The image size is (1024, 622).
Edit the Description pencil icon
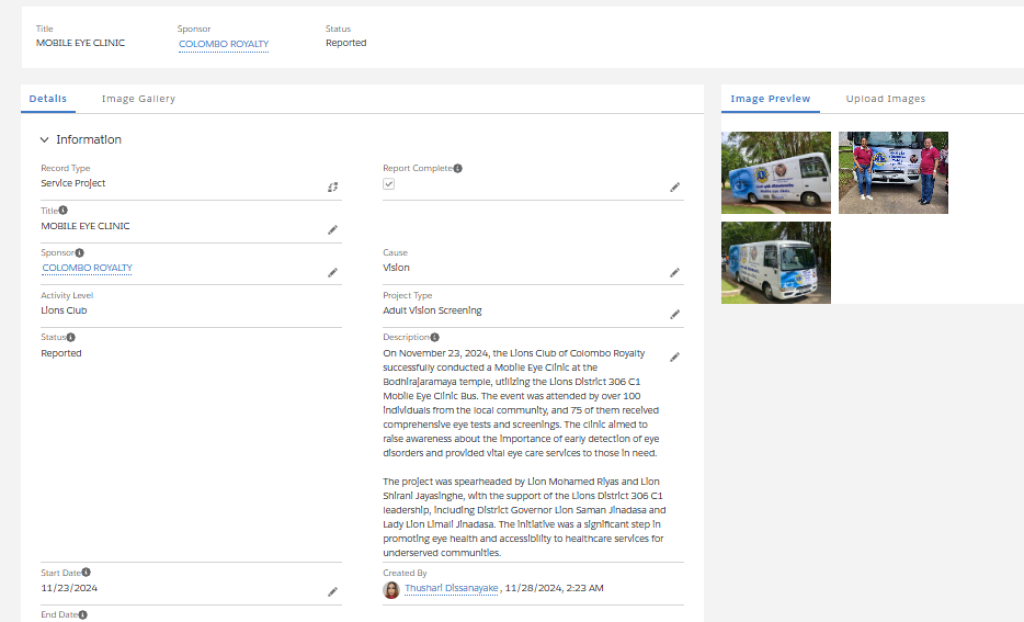675,357
